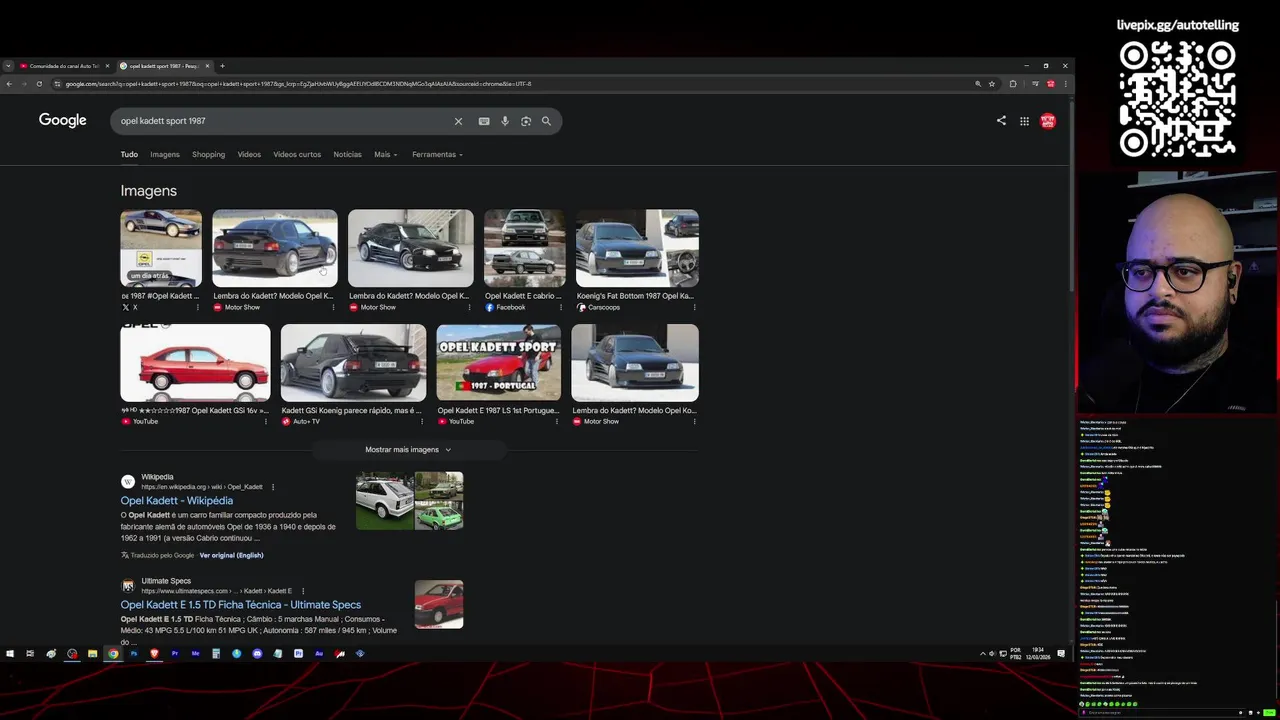Viewport: 1280px width, 720px height.
Task: Open Chrome's three-dot menu
Action: [x=1065, y=84]
